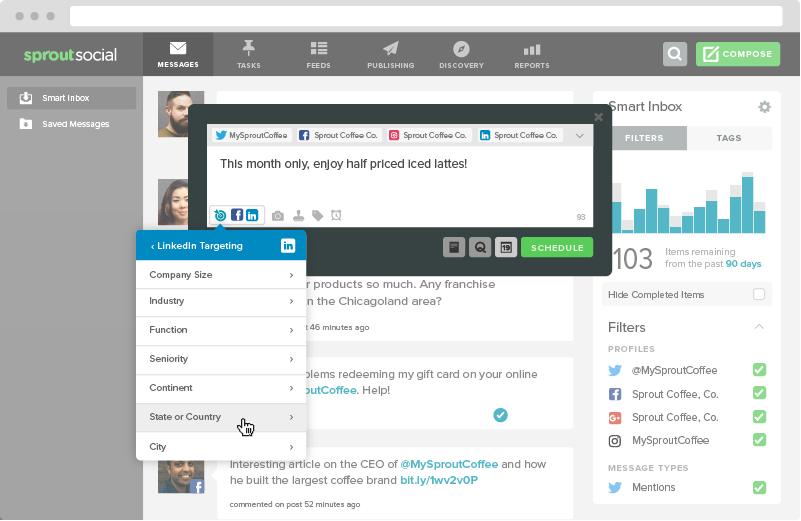801x521 pixels.
Task: Click the save draft icon button
Action: pyautogui.click(x=454, y=248)
